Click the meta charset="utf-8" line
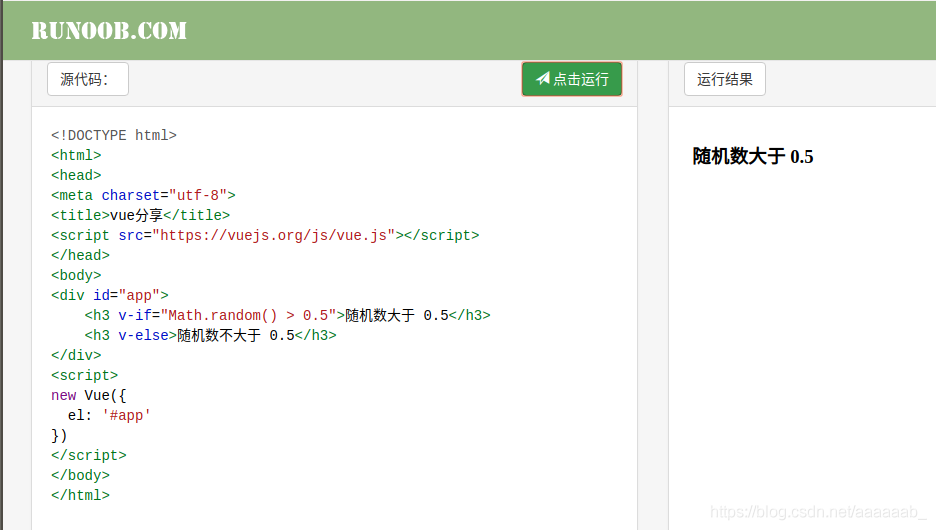The height and width of the screenshot is (530, 936). coord(143,195)
